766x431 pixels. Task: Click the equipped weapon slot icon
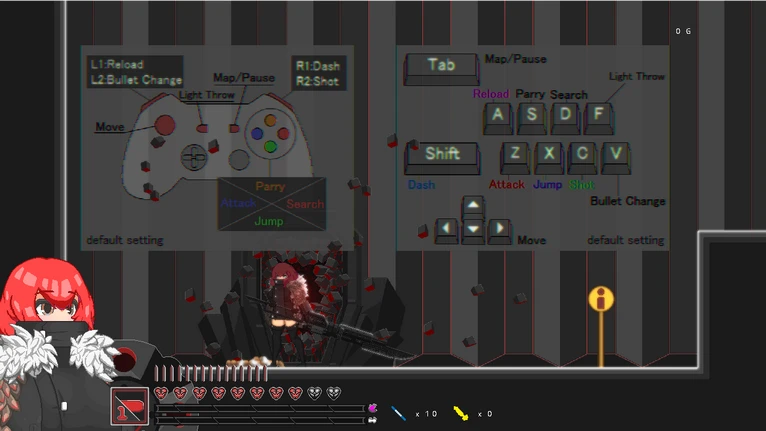(130, 408)
